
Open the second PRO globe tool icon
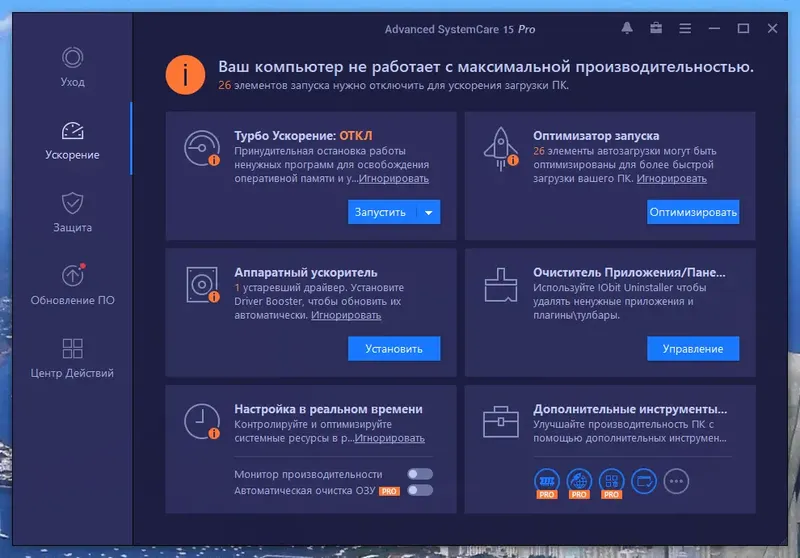[x=579, y=483]
